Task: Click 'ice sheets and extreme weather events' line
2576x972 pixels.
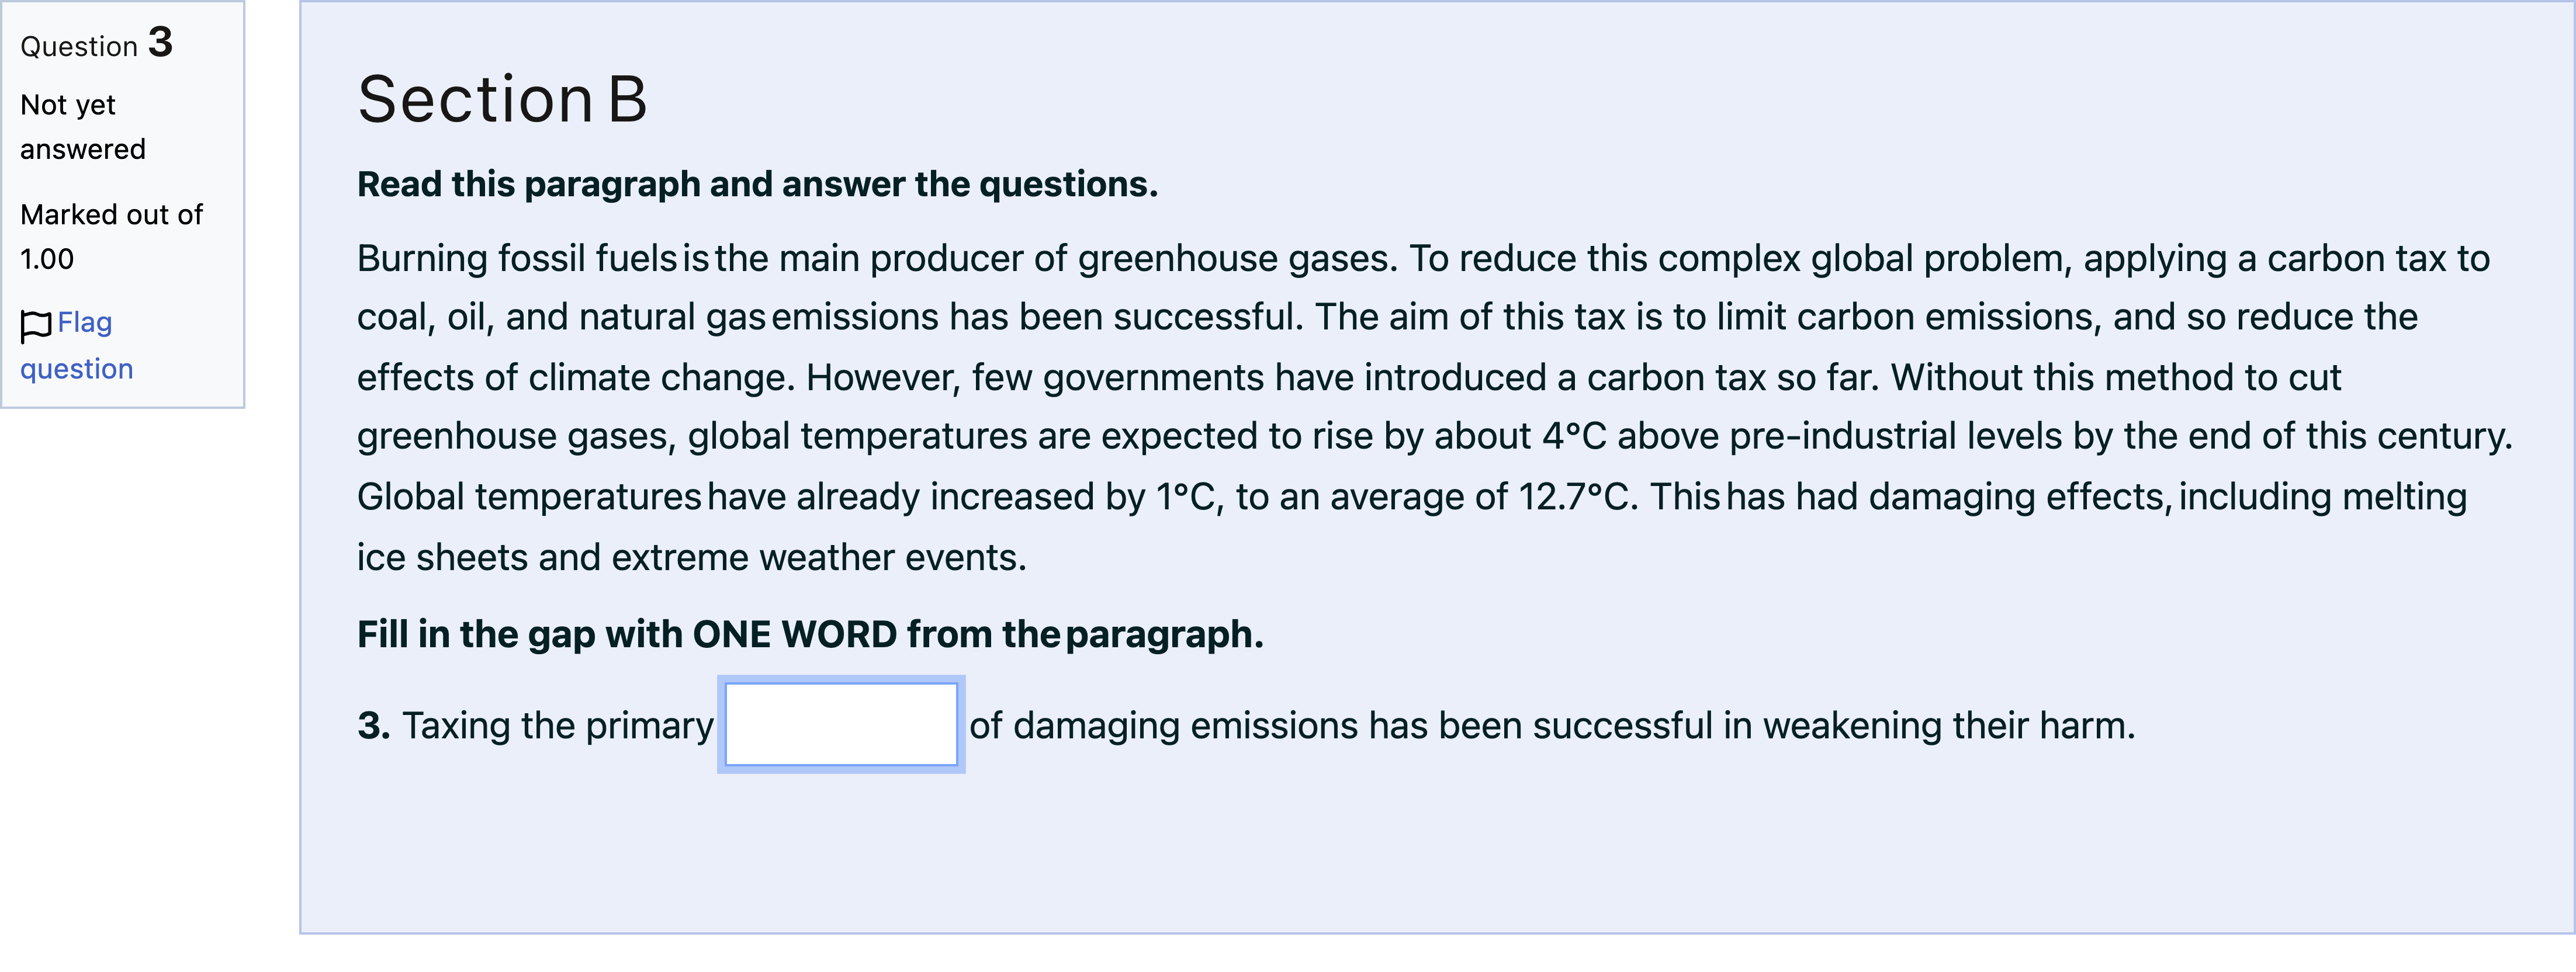Action: coord(691,558)
